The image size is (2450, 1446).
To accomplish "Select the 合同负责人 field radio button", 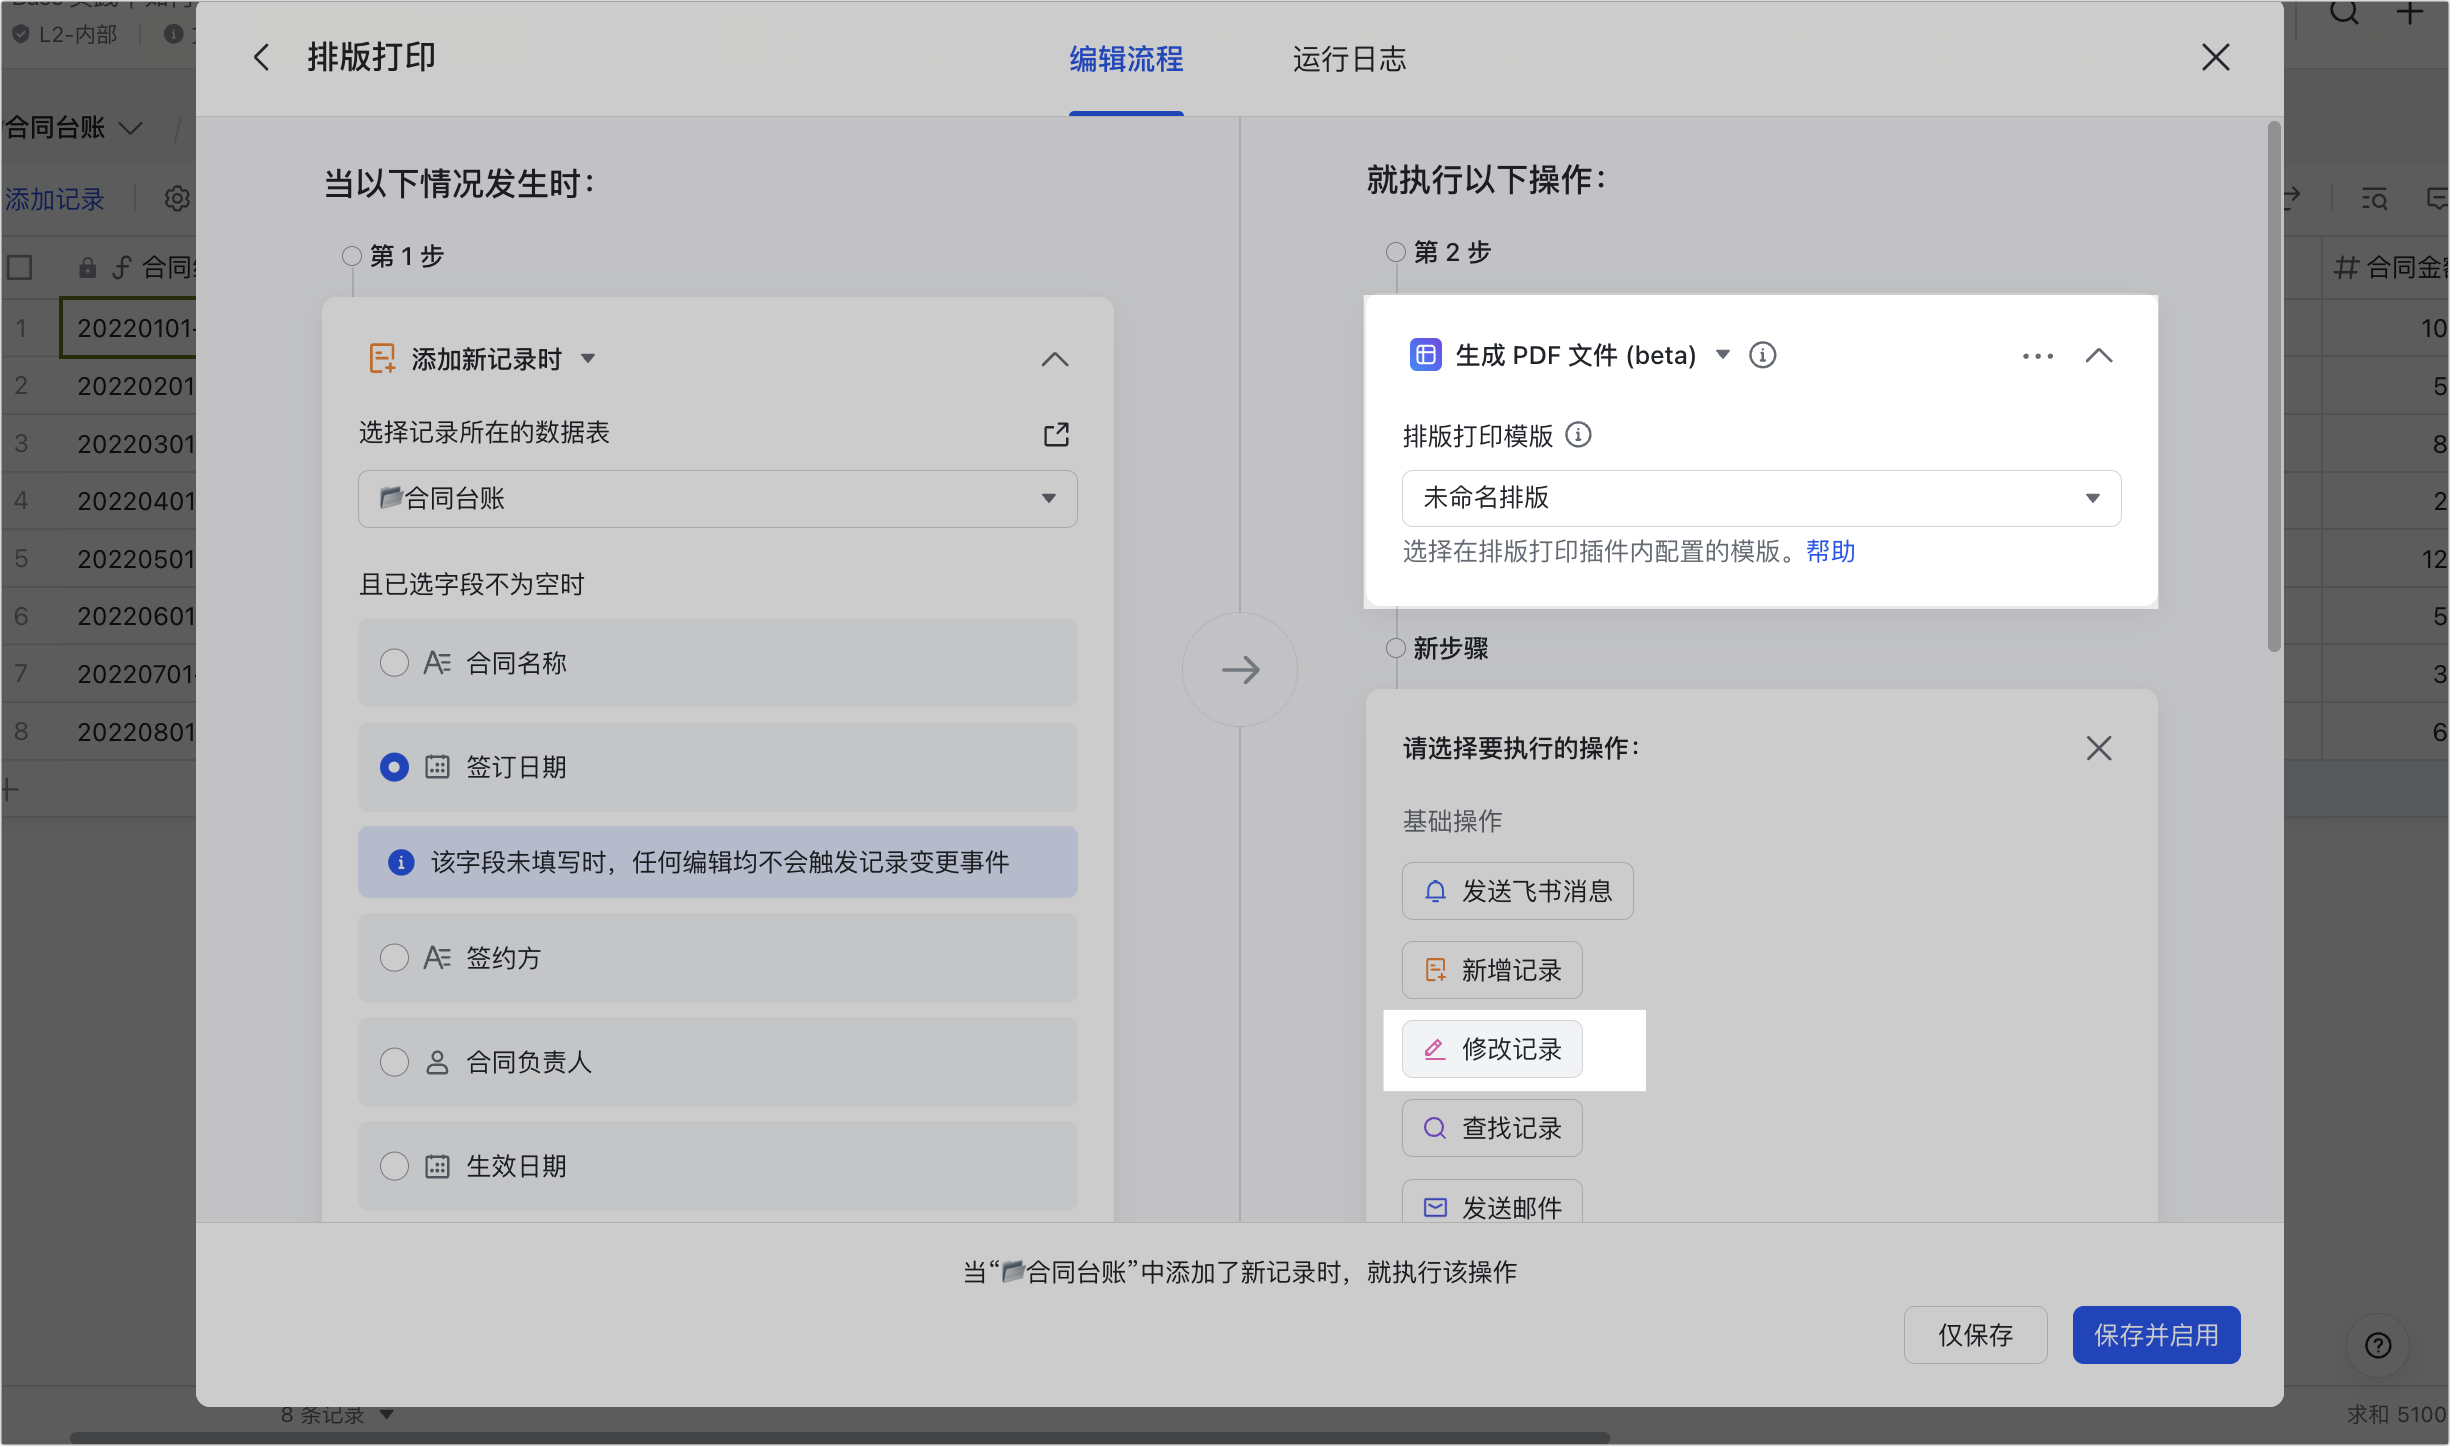I will click(x=394, y=1062).
